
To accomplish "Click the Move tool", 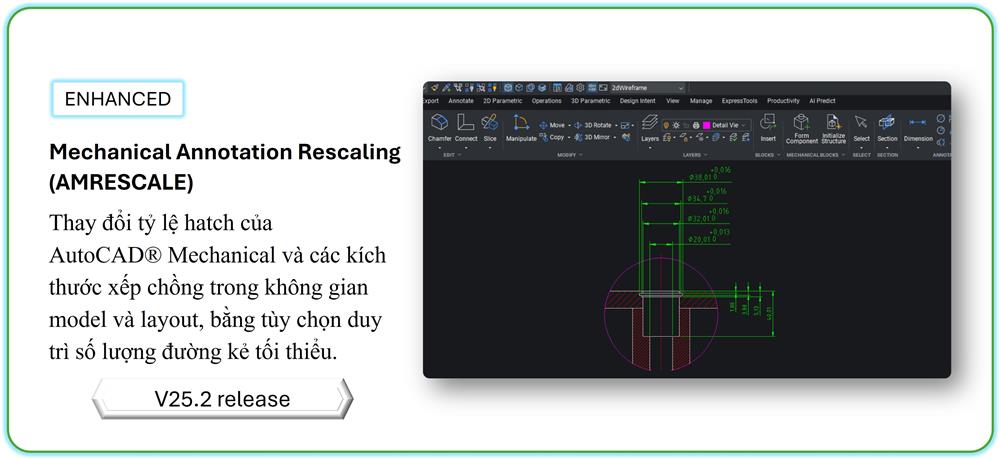I will tap(552, 126).
